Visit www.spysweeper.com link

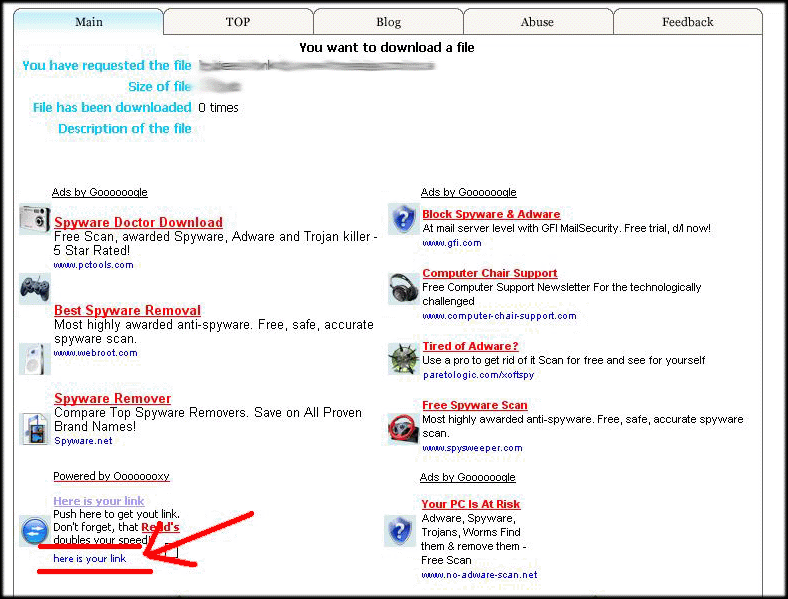click(x=472, y=448)
